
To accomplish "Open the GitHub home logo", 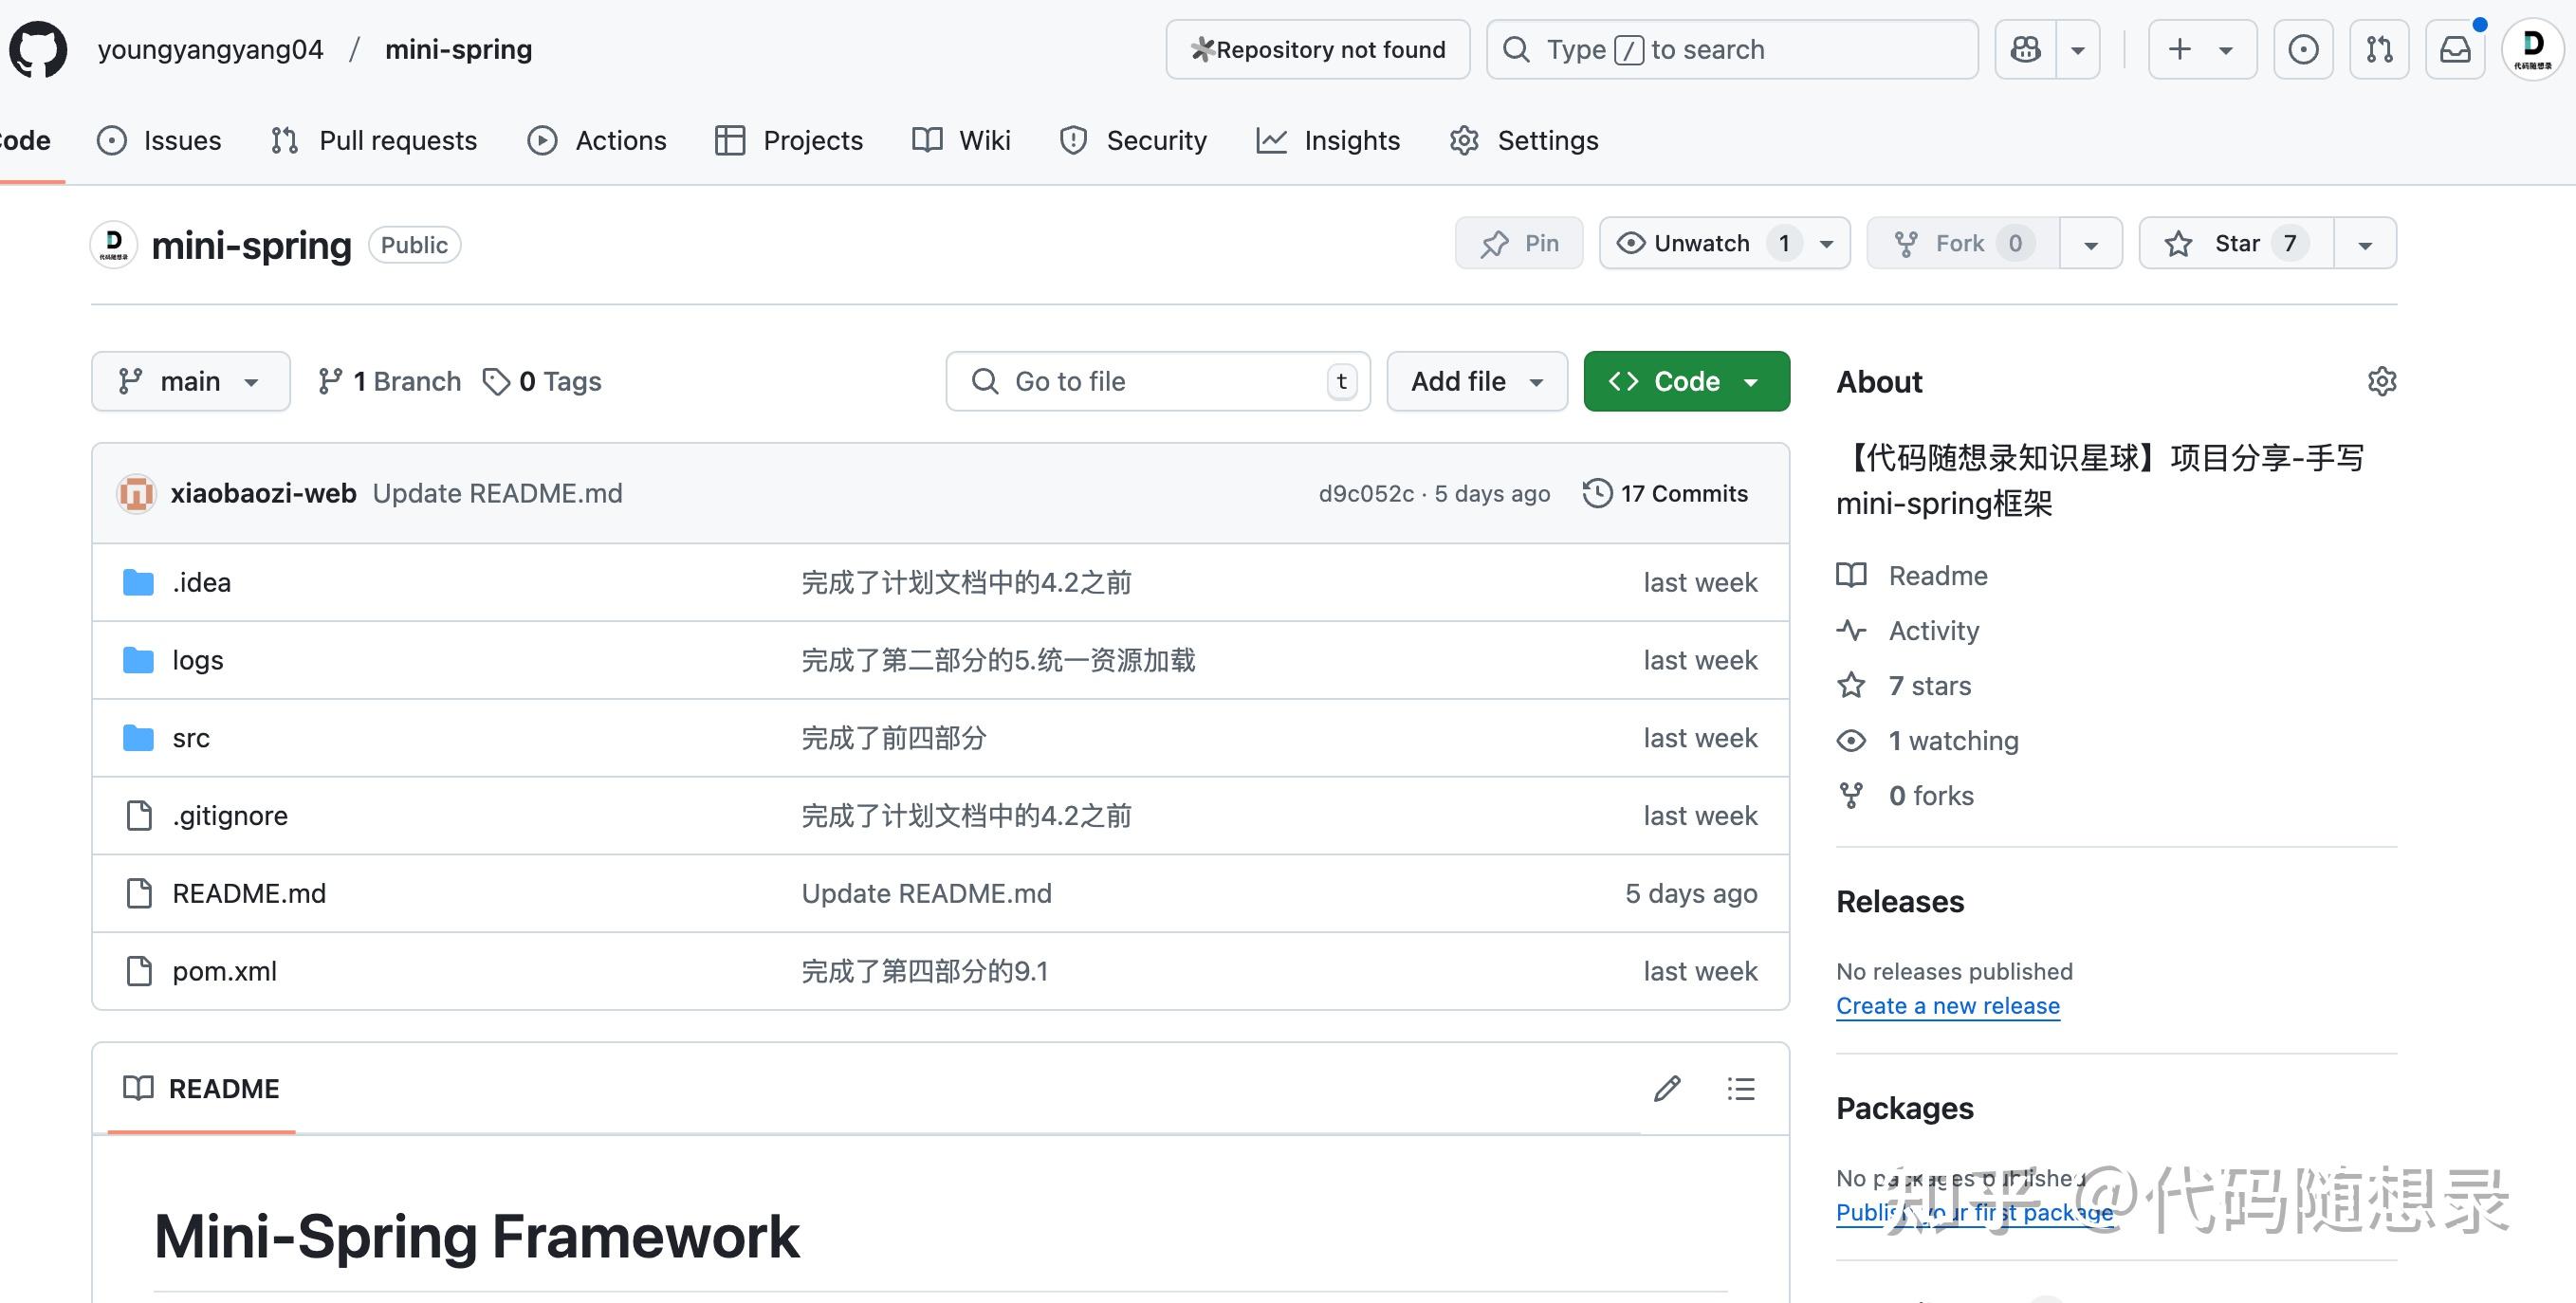I will coord(38,49).
